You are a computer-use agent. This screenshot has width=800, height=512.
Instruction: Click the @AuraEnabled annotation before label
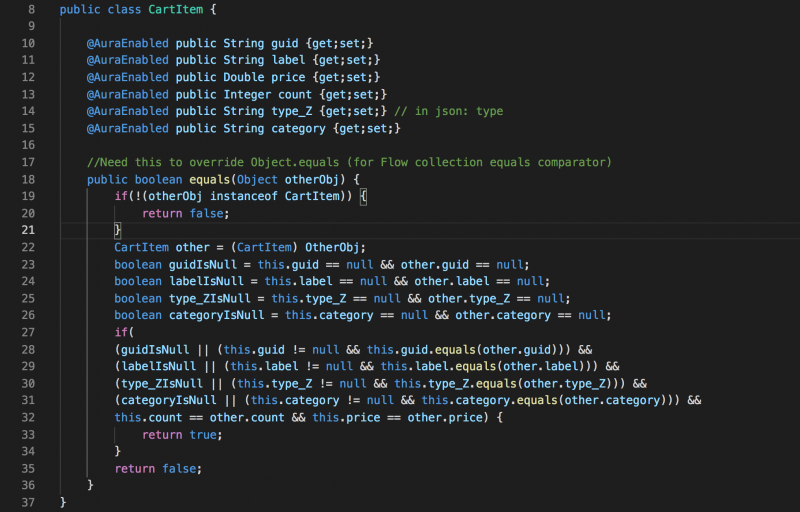point(128,60)
